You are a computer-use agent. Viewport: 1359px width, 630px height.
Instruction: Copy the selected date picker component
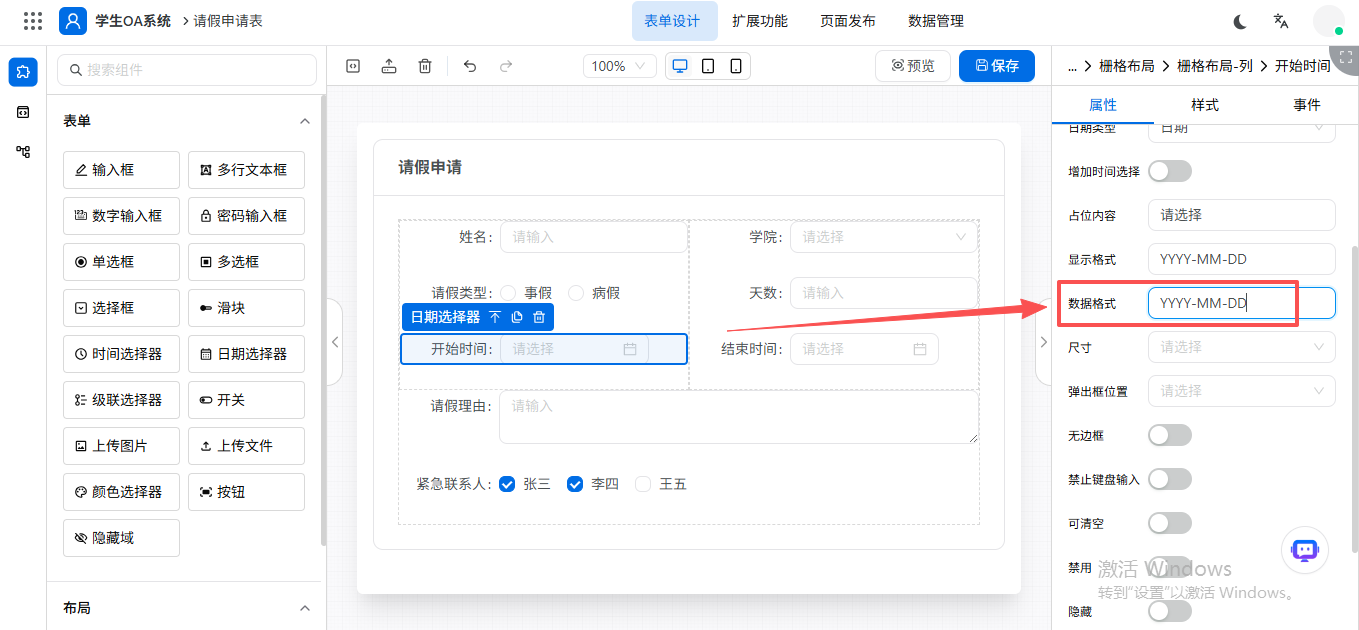pos(517,318)
